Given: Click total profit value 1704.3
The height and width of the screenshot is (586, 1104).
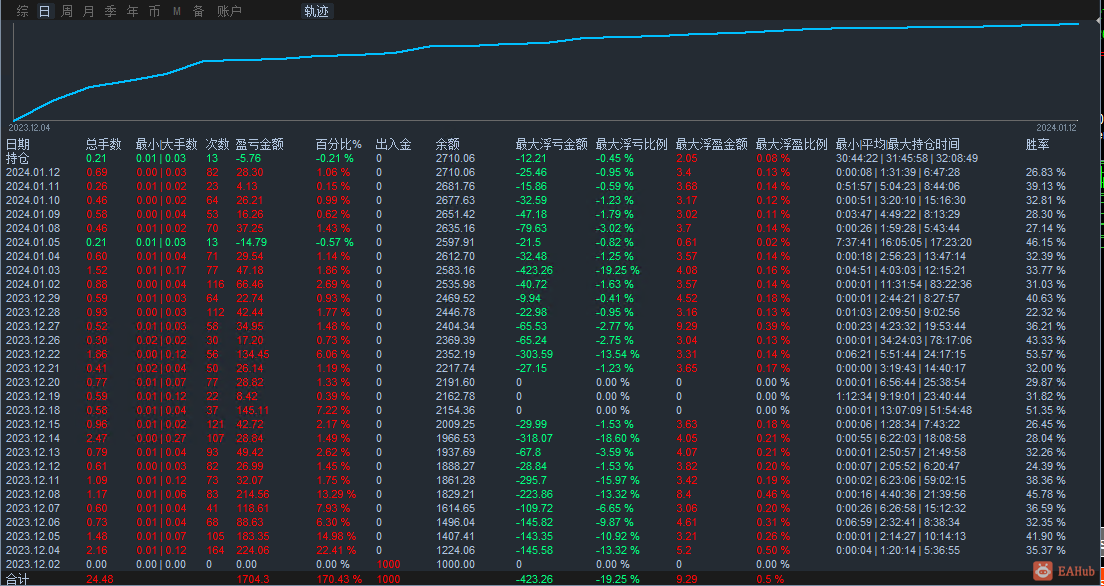Looking at the screenshot, I should tap(252, 579).
